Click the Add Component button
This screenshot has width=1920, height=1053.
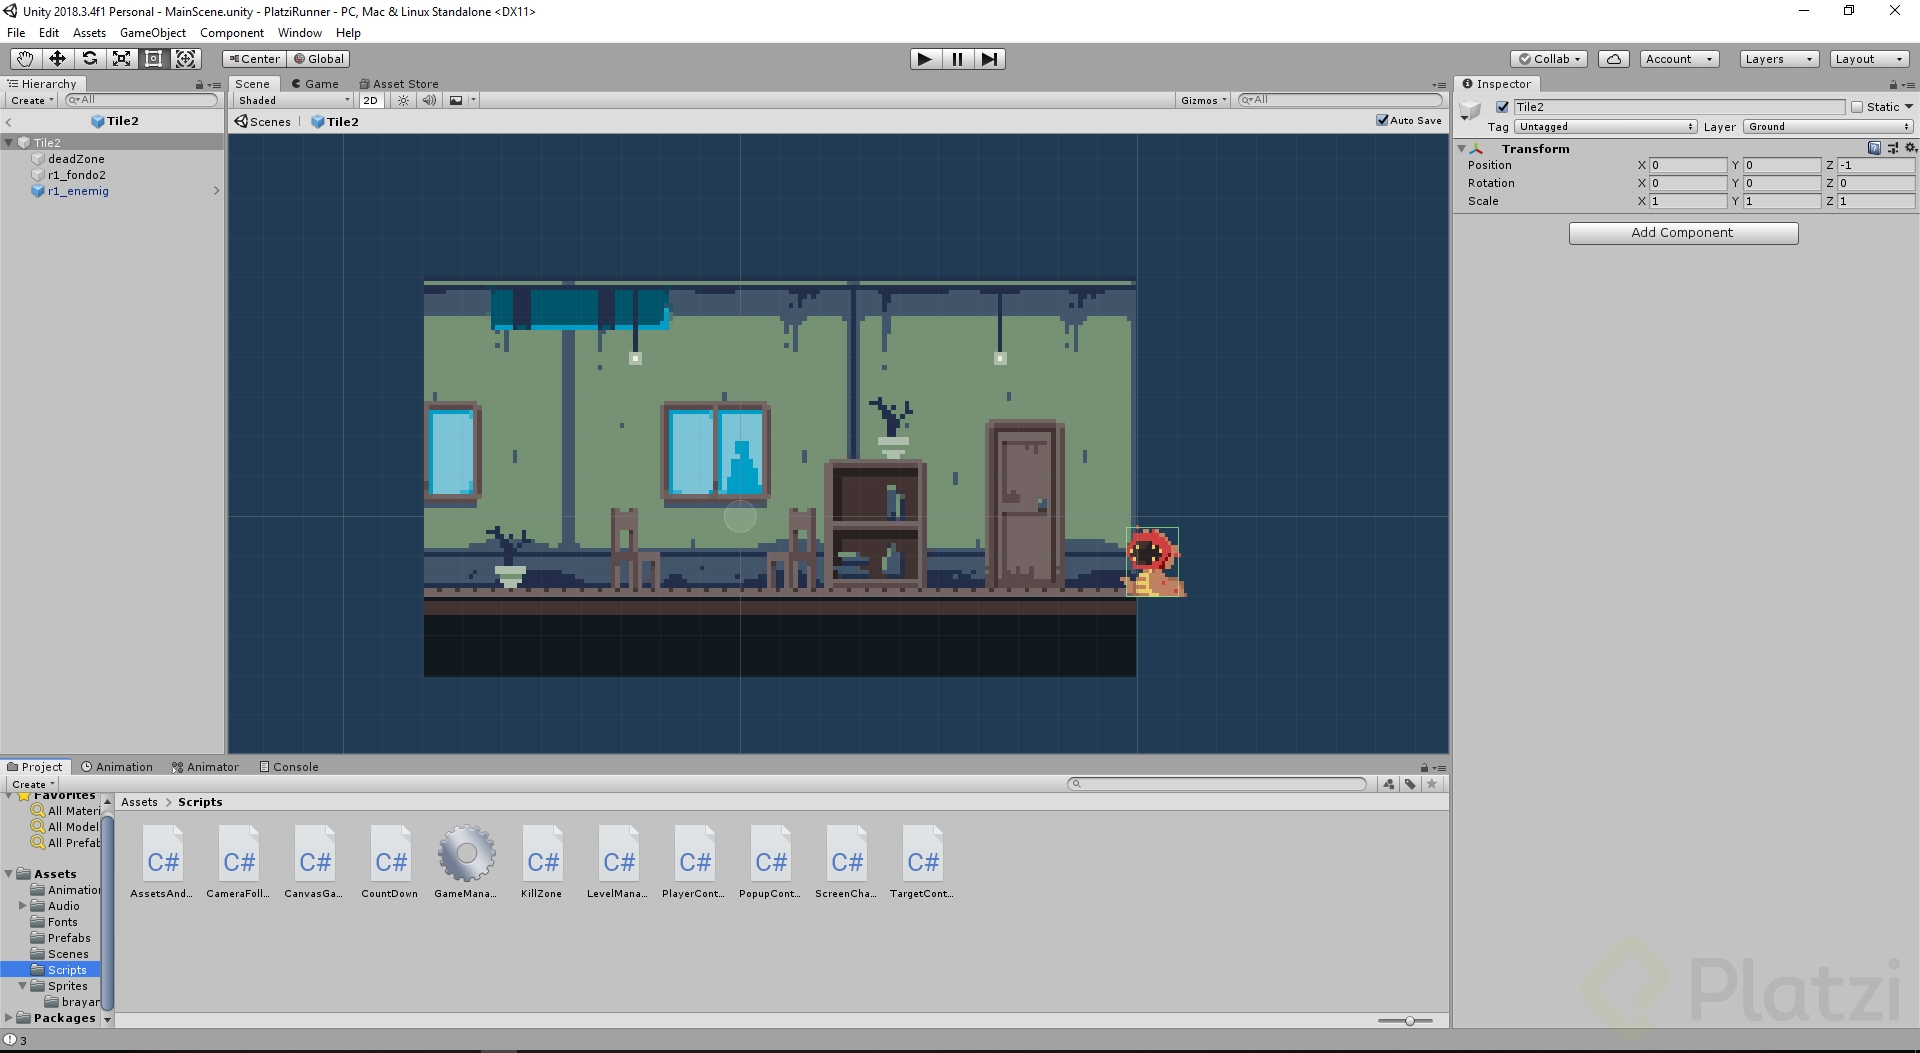coord(1682,232)
